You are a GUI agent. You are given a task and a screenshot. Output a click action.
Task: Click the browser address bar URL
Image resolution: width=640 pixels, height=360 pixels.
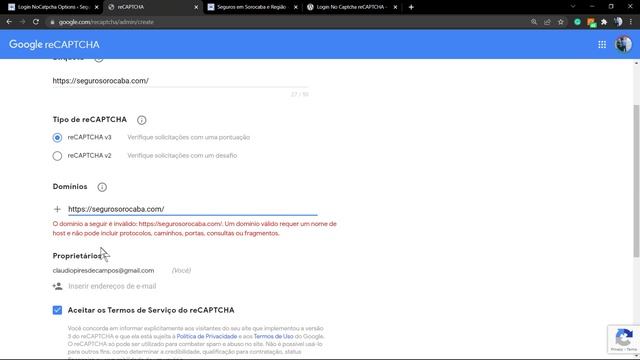point(106,22)
